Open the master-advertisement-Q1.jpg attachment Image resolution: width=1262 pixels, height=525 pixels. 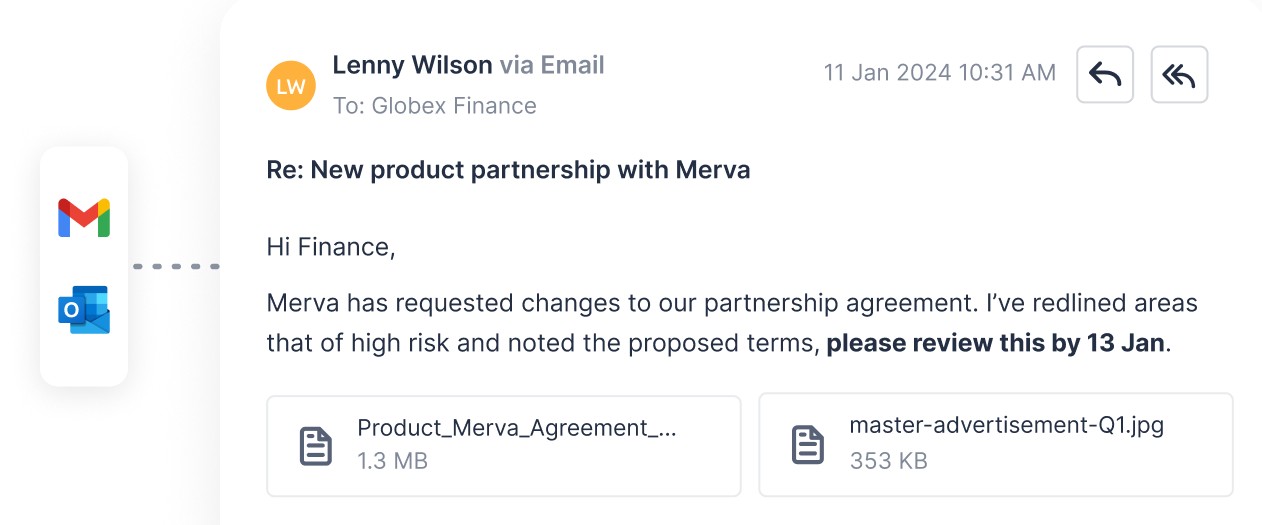pyautogui.click(x=996, y=445)
